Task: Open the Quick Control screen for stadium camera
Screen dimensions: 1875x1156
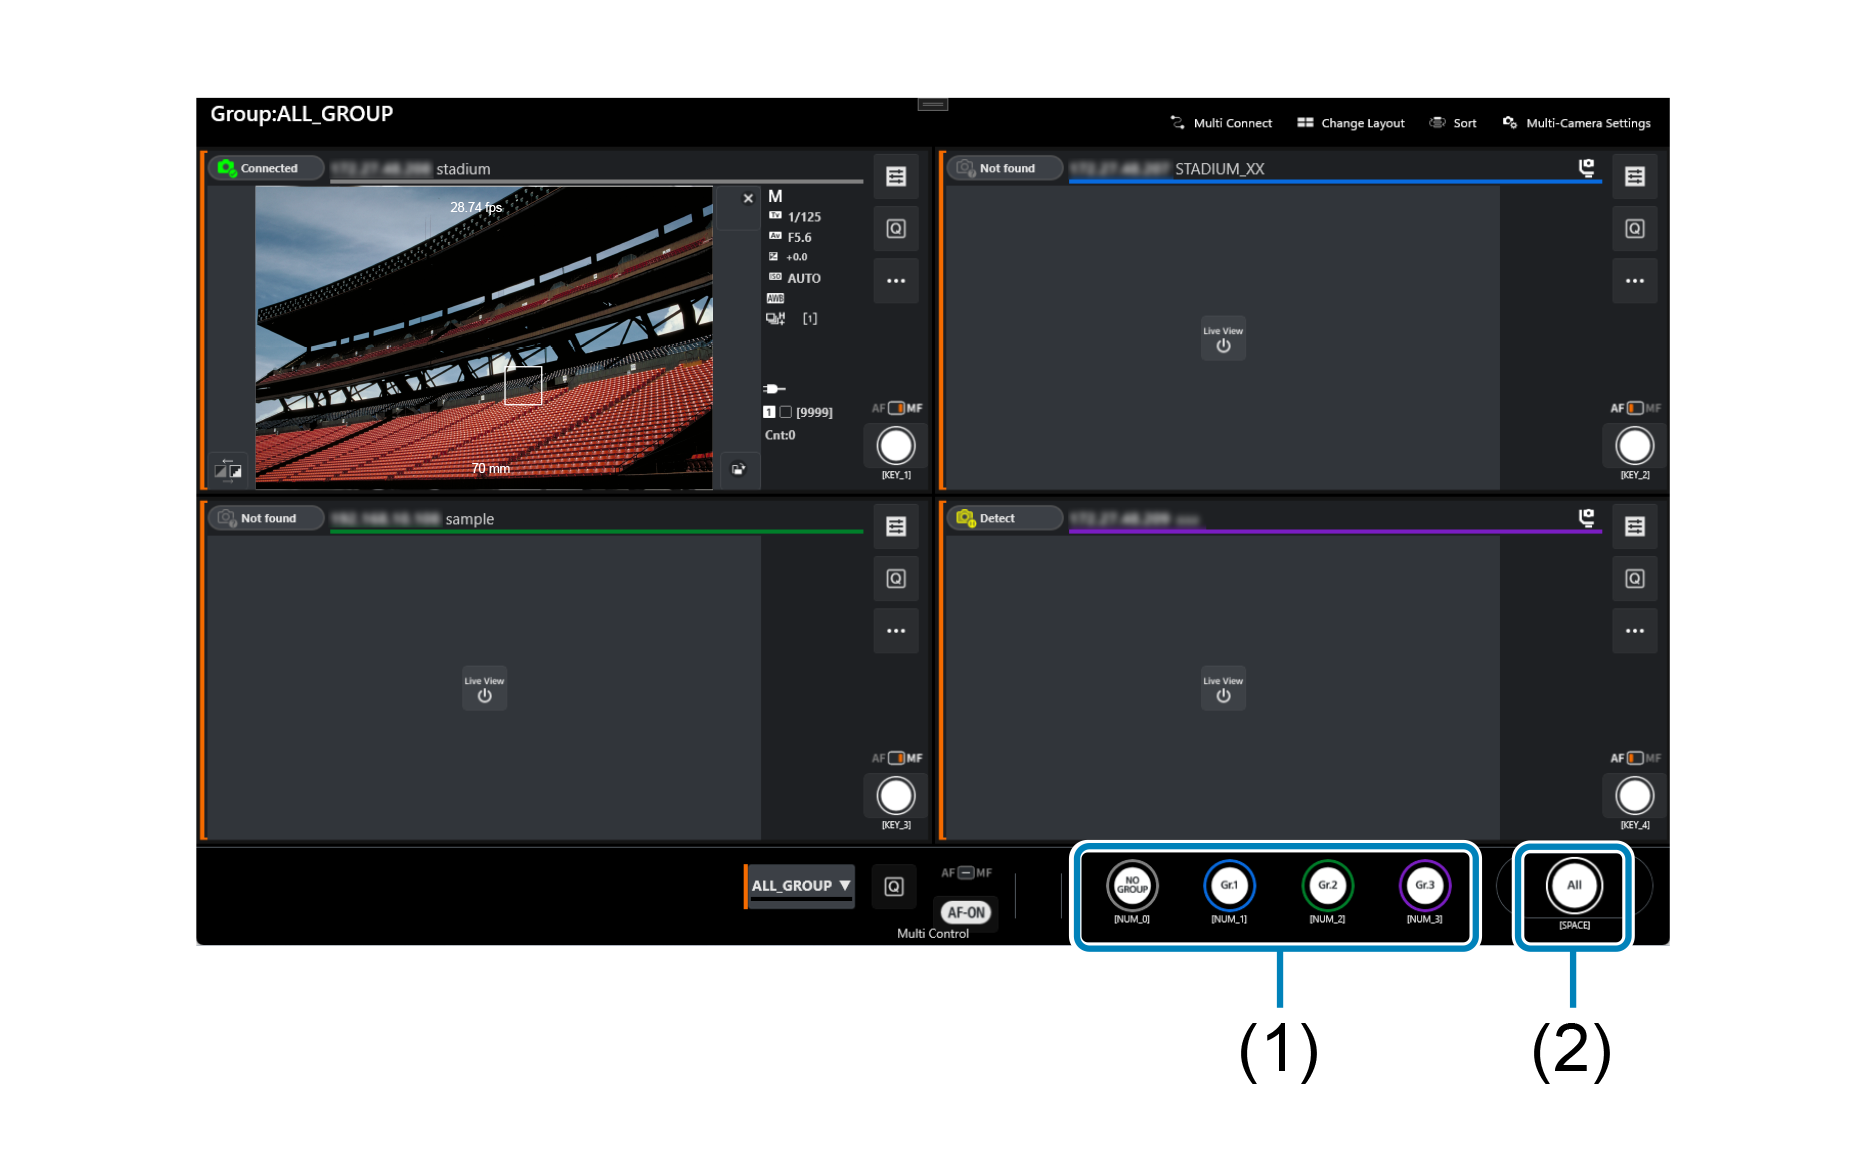Action: (x=895, y=228)
